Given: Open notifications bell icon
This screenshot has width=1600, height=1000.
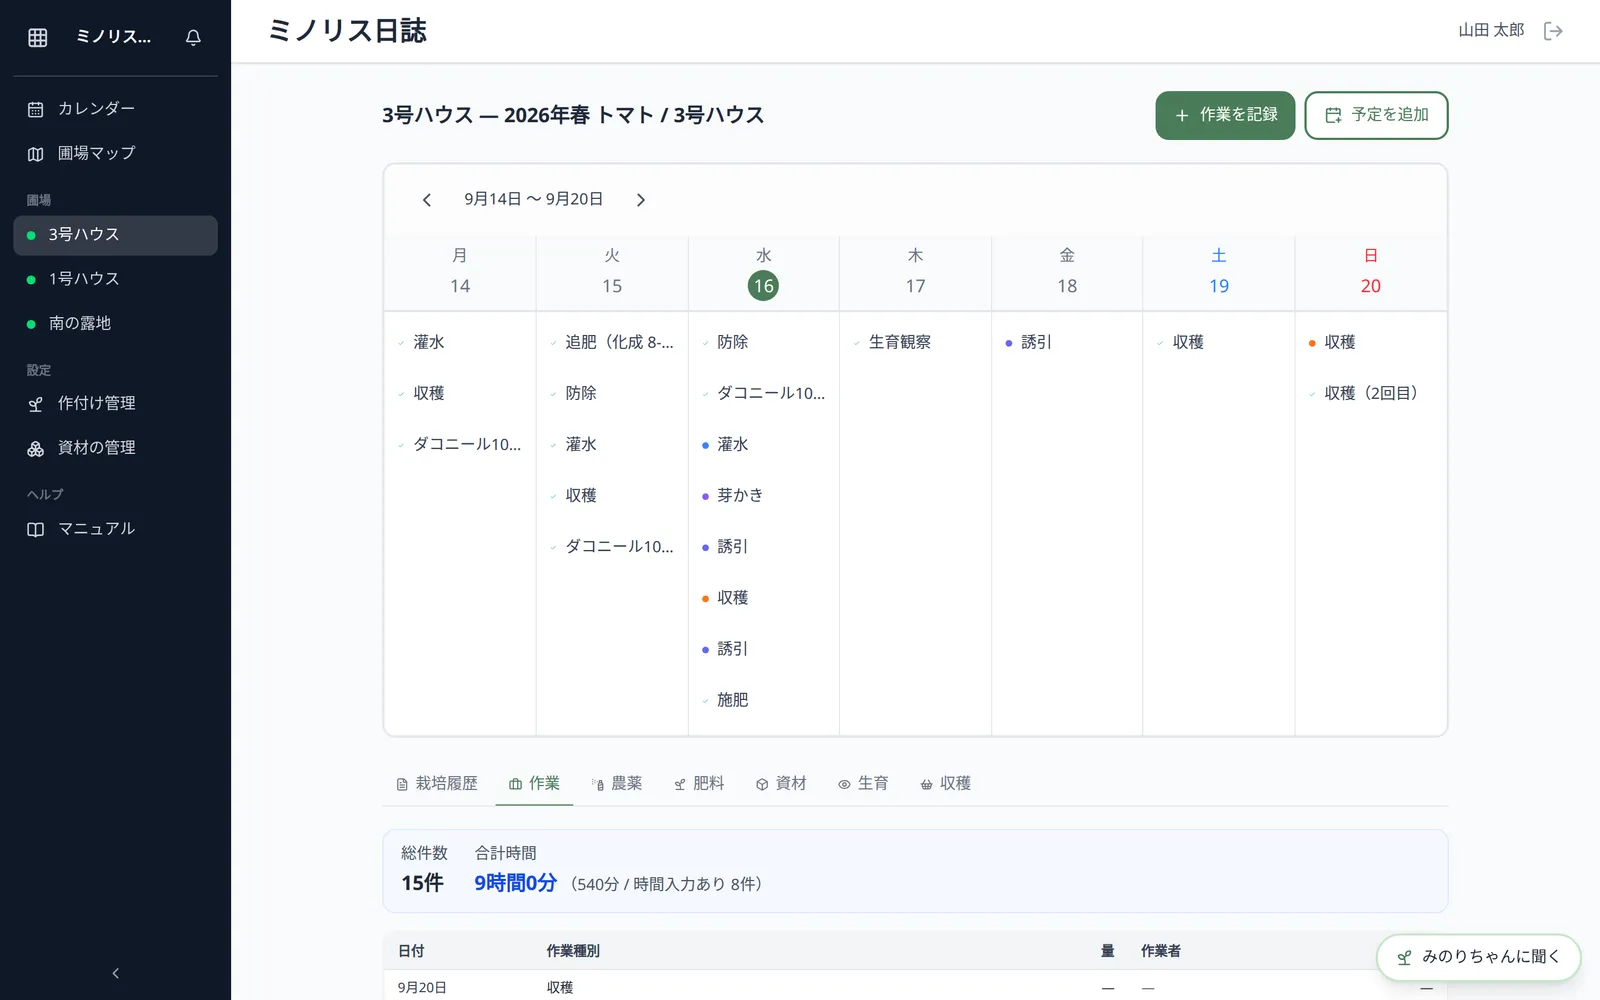Looking at the screenshot, I should pos(193,37).
